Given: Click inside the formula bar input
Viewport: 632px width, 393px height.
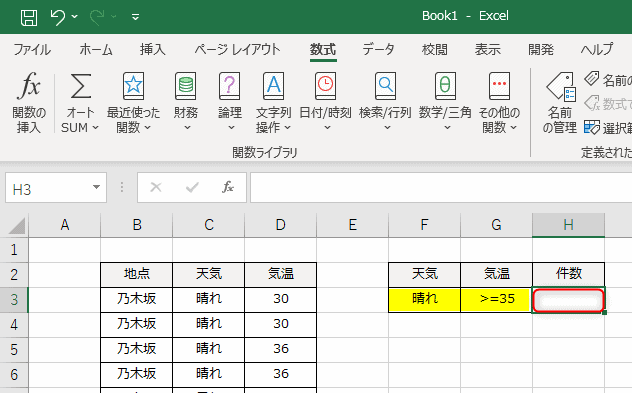Looking at the screenshot, I should coord(441,187).
